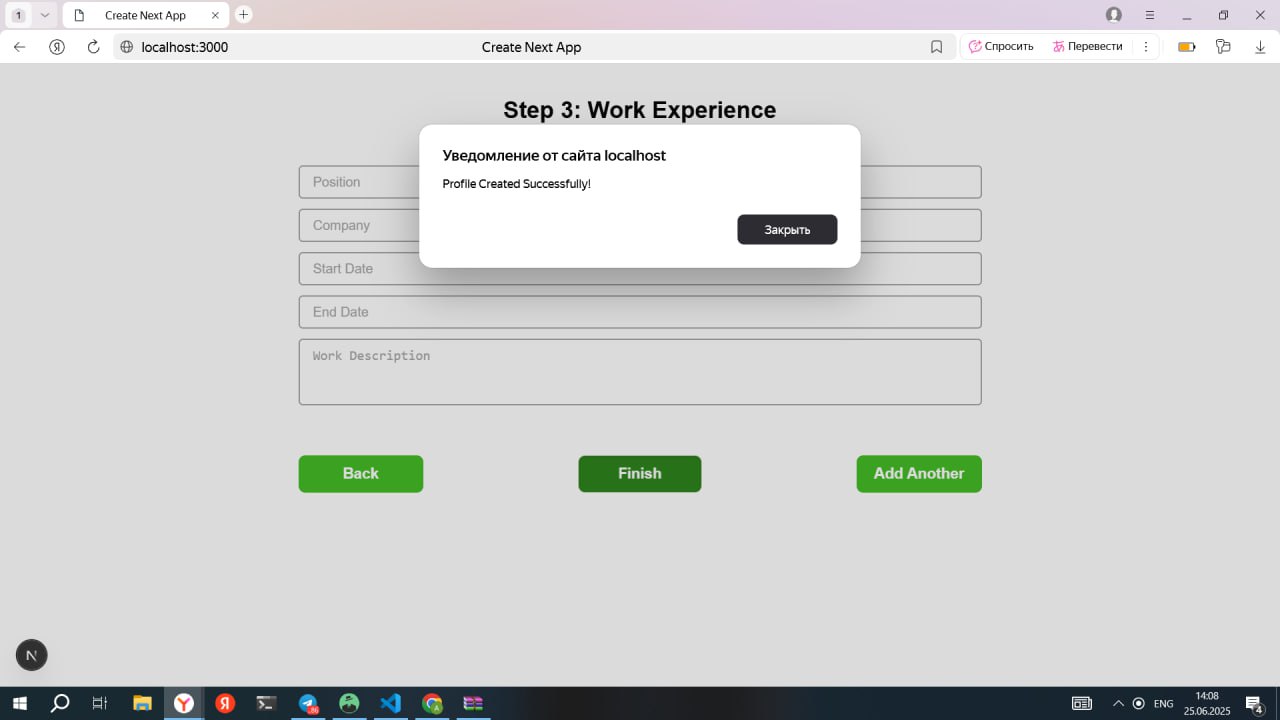Click the Telegram icon in the taskbar
Screen dimensions: 1280x720
[307, 703]
